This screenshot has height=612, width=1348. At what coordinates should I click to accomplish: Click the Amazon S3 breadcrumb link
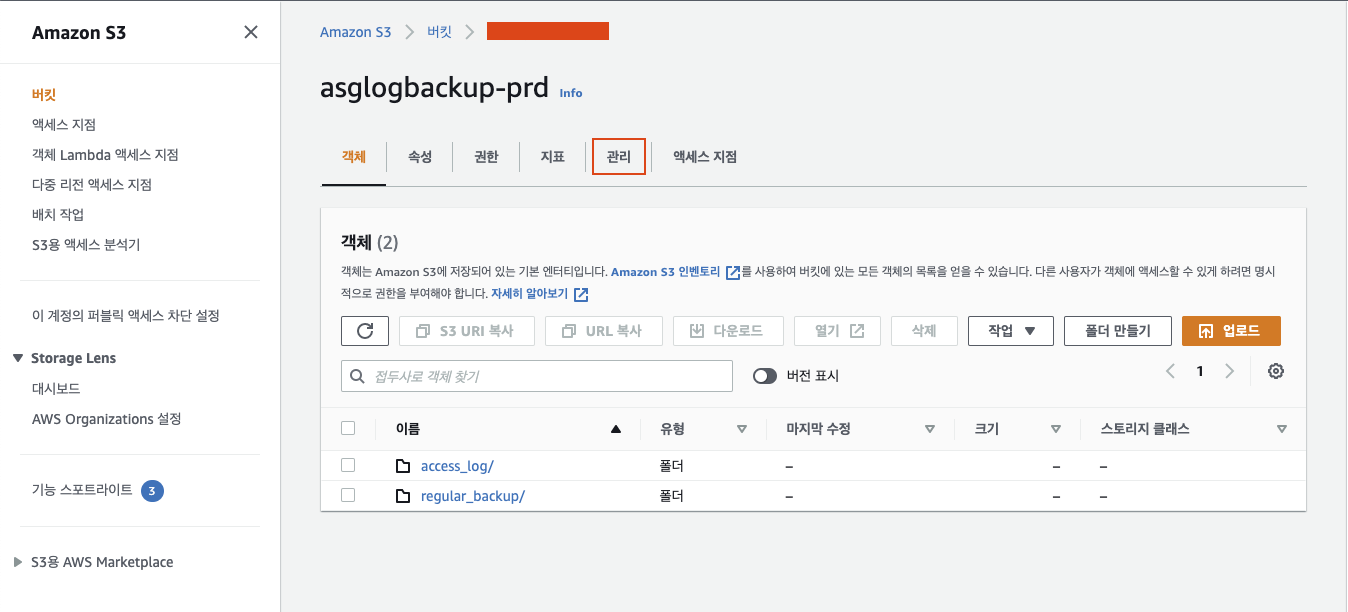point(355,32)
